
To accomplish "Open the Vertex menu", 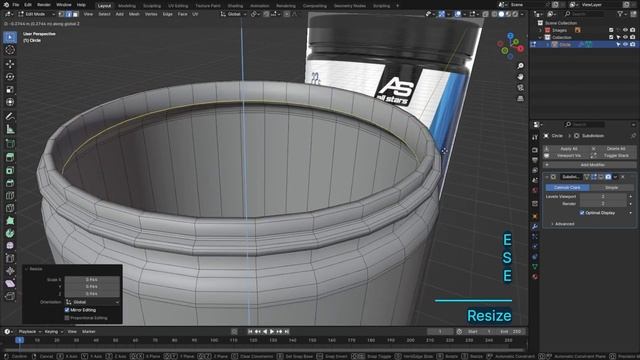I will tap(151, 14).
